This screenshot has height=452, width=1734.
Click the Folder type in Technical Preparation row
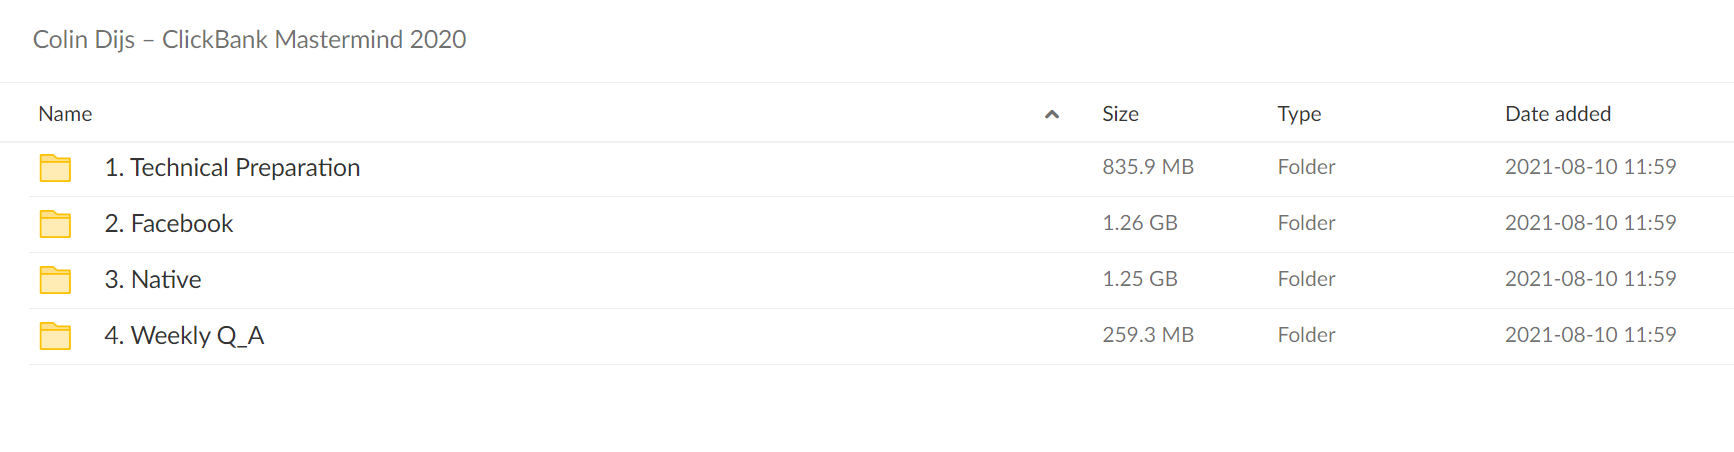(1306, 167)
